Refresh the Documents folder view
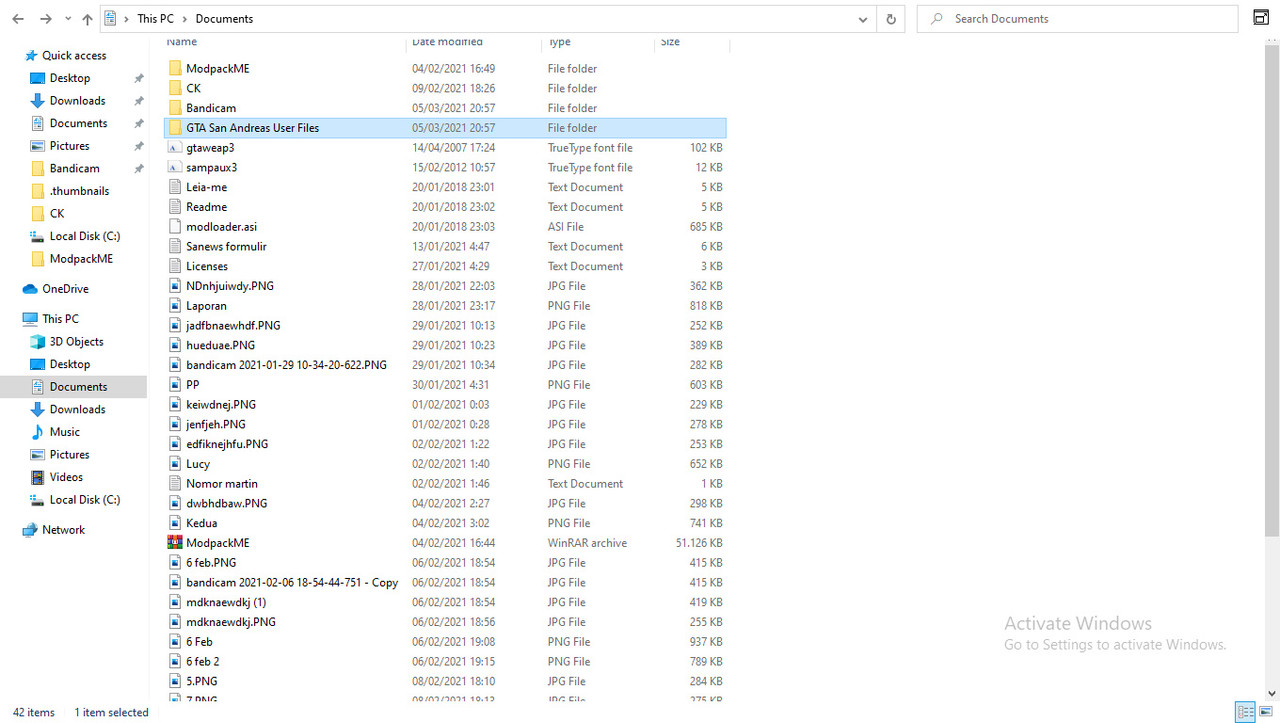This screenshot has width=1280, height=723. point(890,19)
